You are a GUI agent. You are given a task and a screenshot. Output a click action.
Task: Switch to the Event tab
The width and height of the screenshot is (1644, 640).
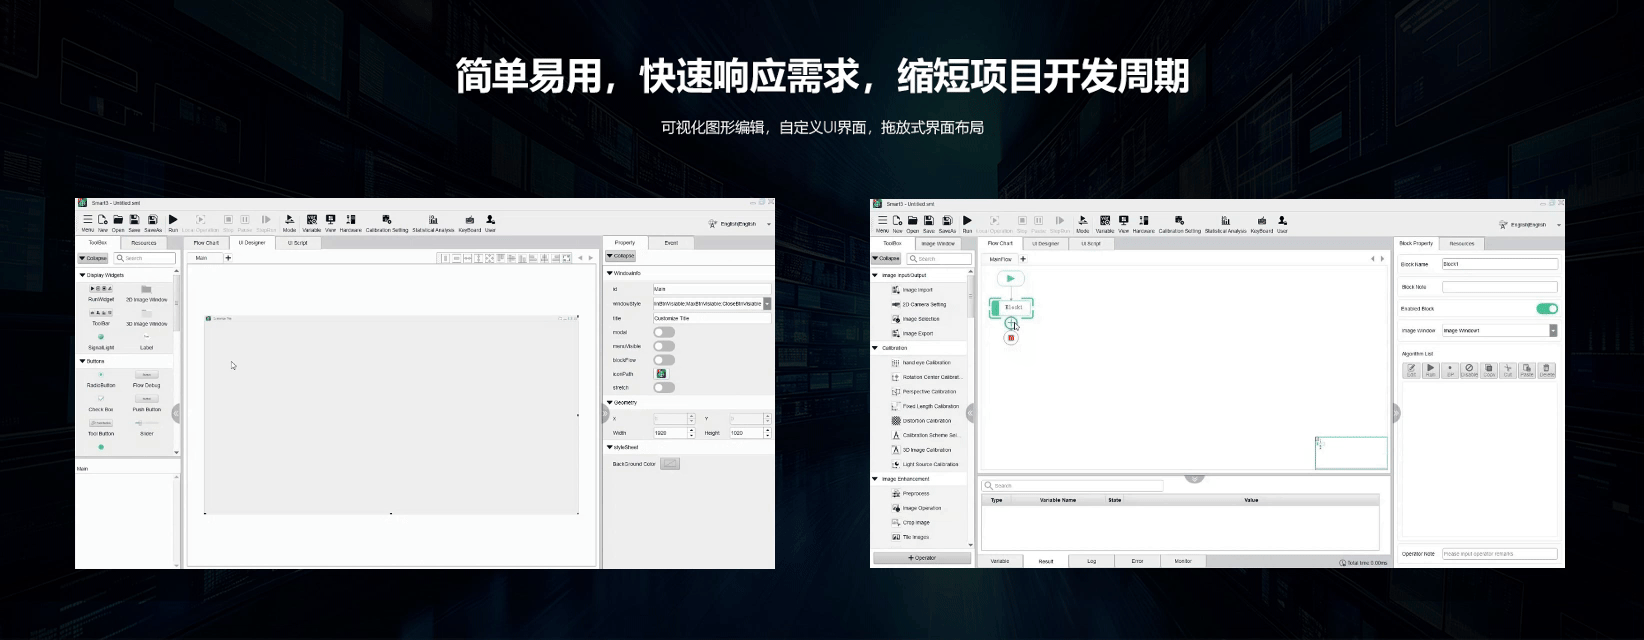[671, 243]
